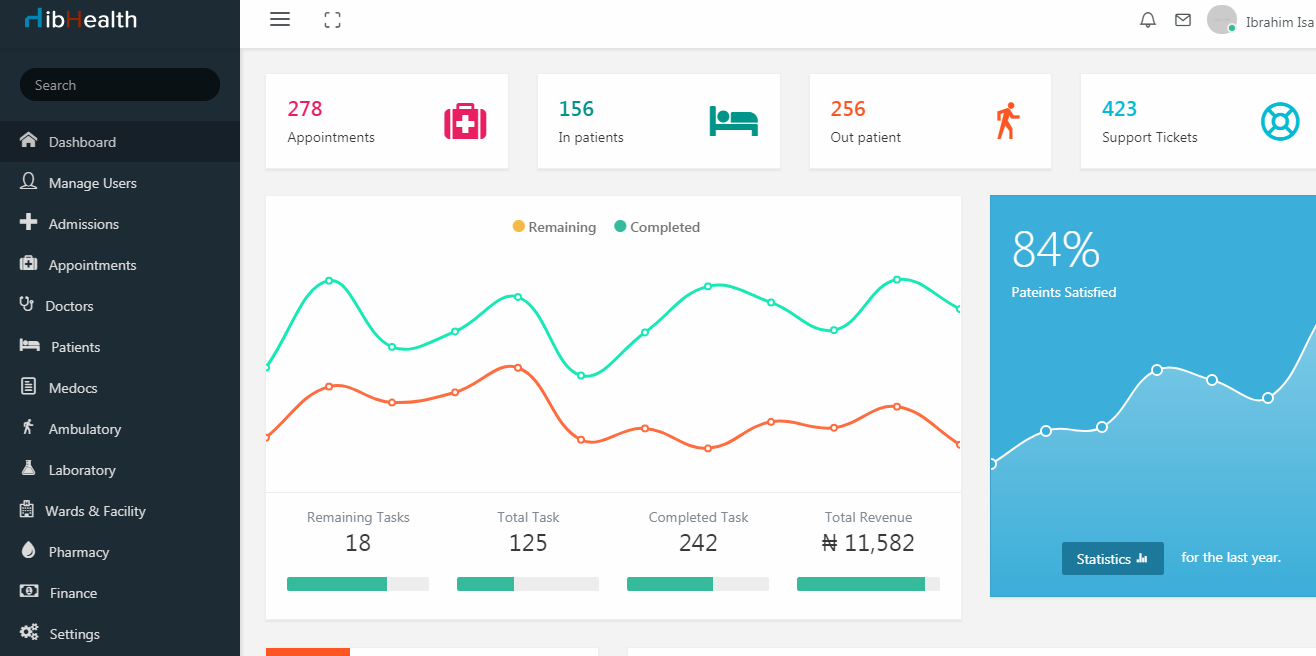The height and width of the screenshot is (656, 1316).
Task: Click the Laboratory flask icon in the sidebar
Action: pyautogui.click(x=29, y=469)
